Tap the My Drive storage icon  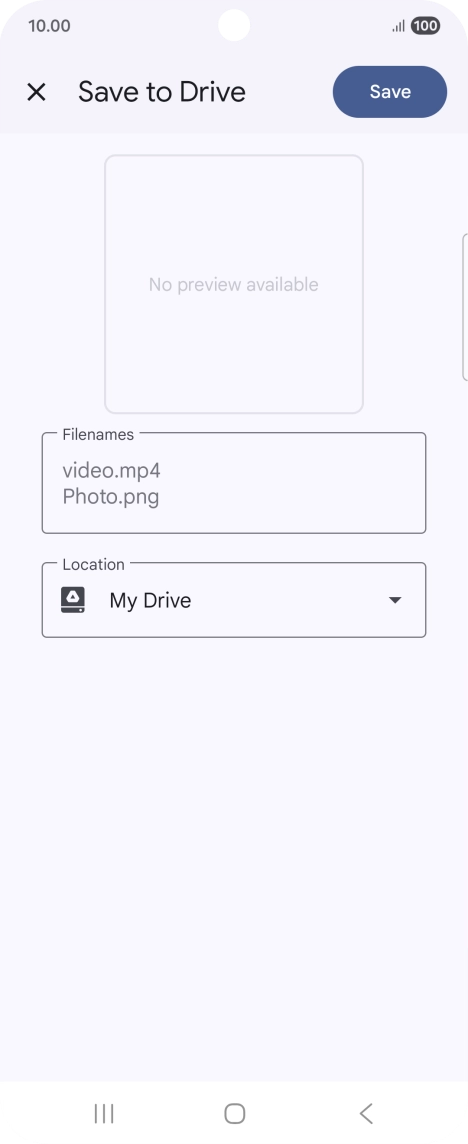[73, 600]
